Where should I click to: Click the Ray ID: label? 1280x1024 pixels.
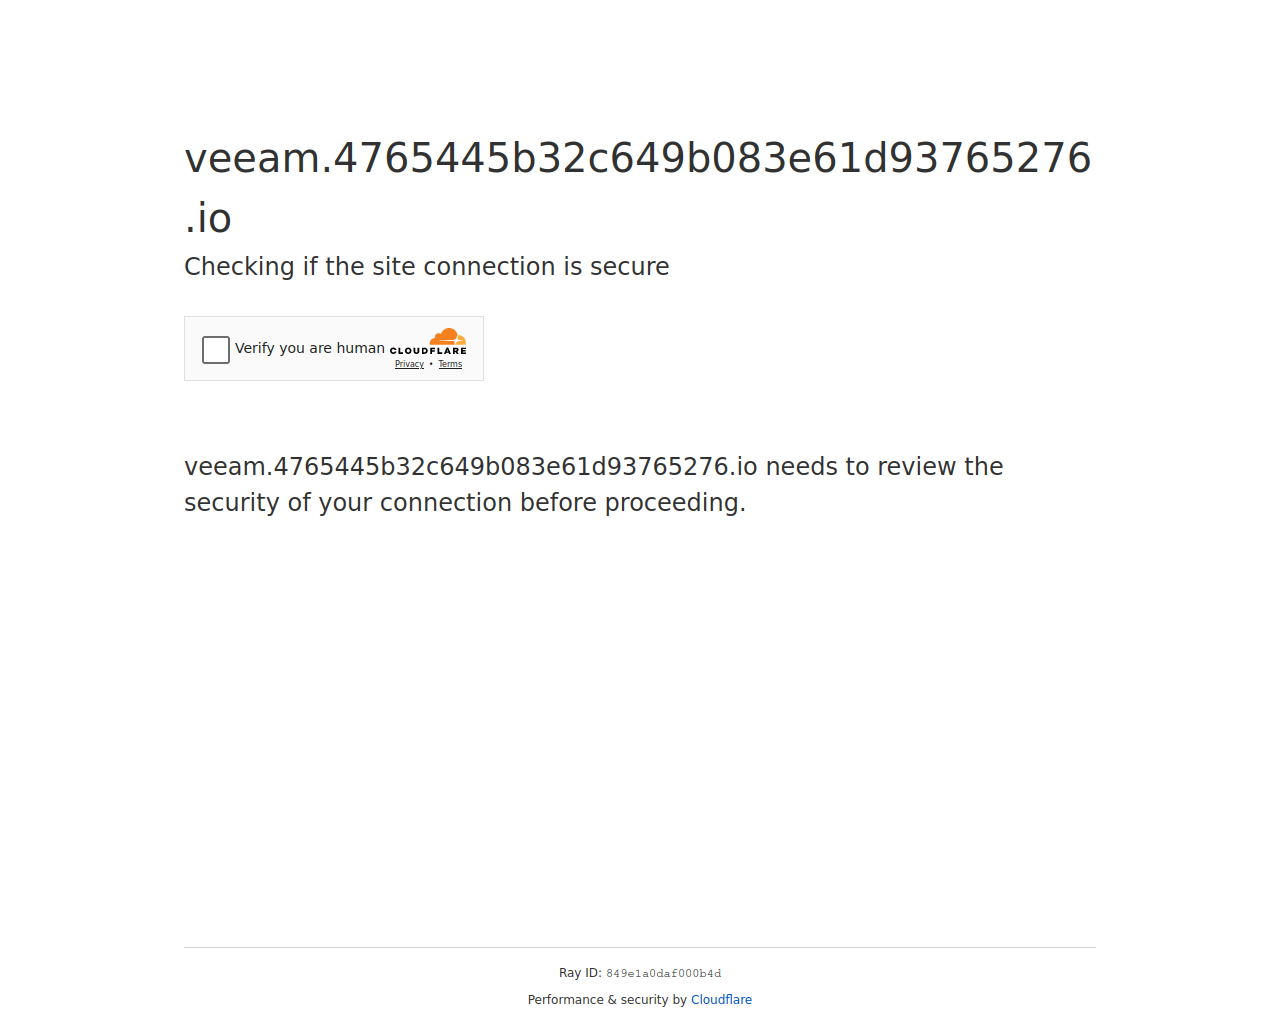coord(580,973)
